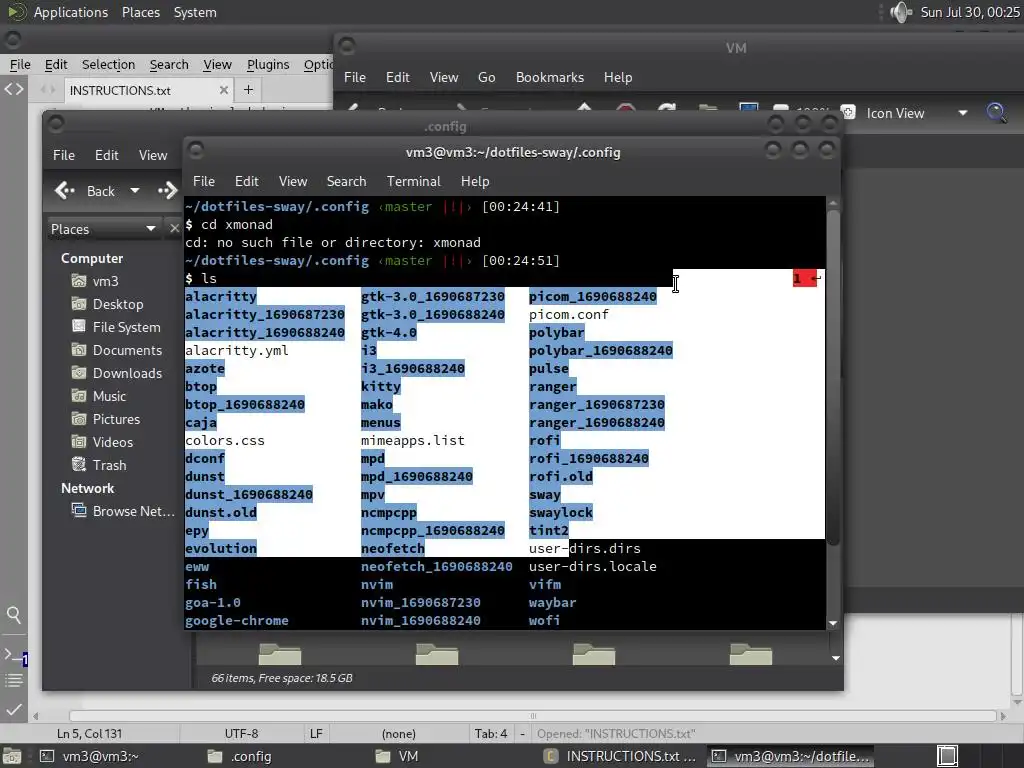Add a new tab with the plus button

click(x=248, y=89)
